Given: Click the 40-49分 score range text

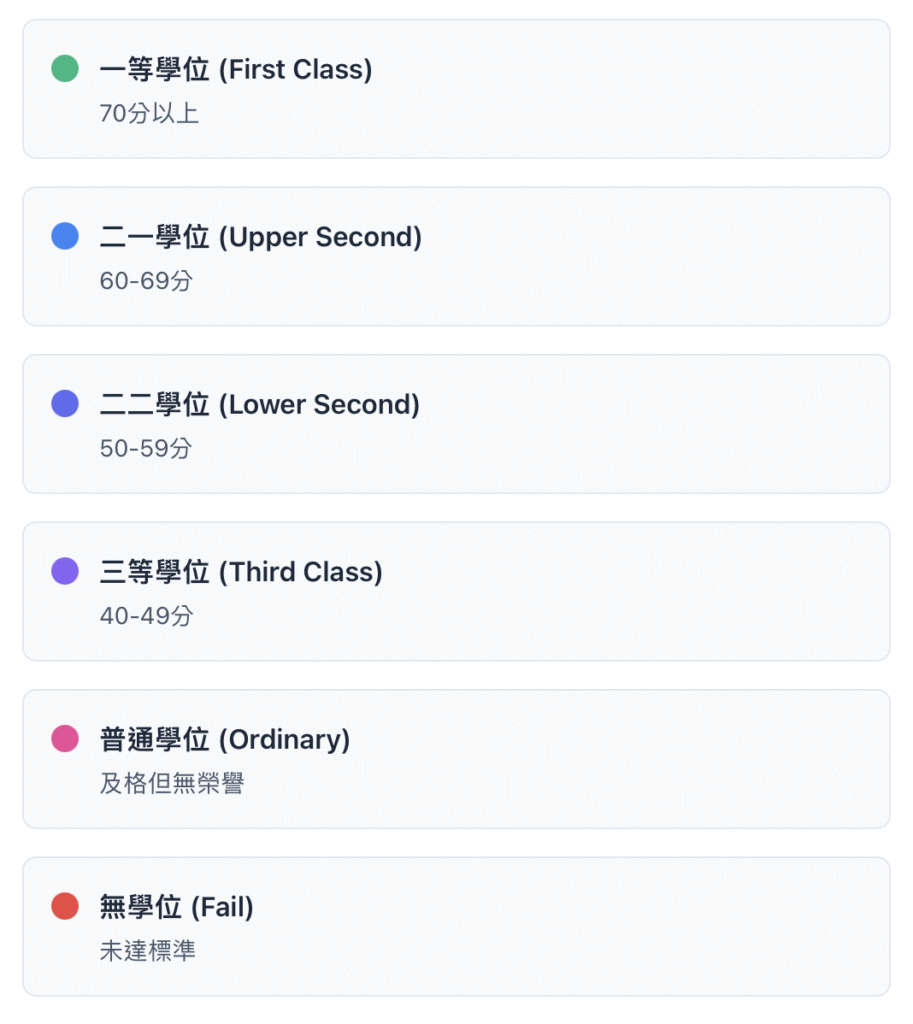Looking at the screenshot, I should click(x=146, y=617).
